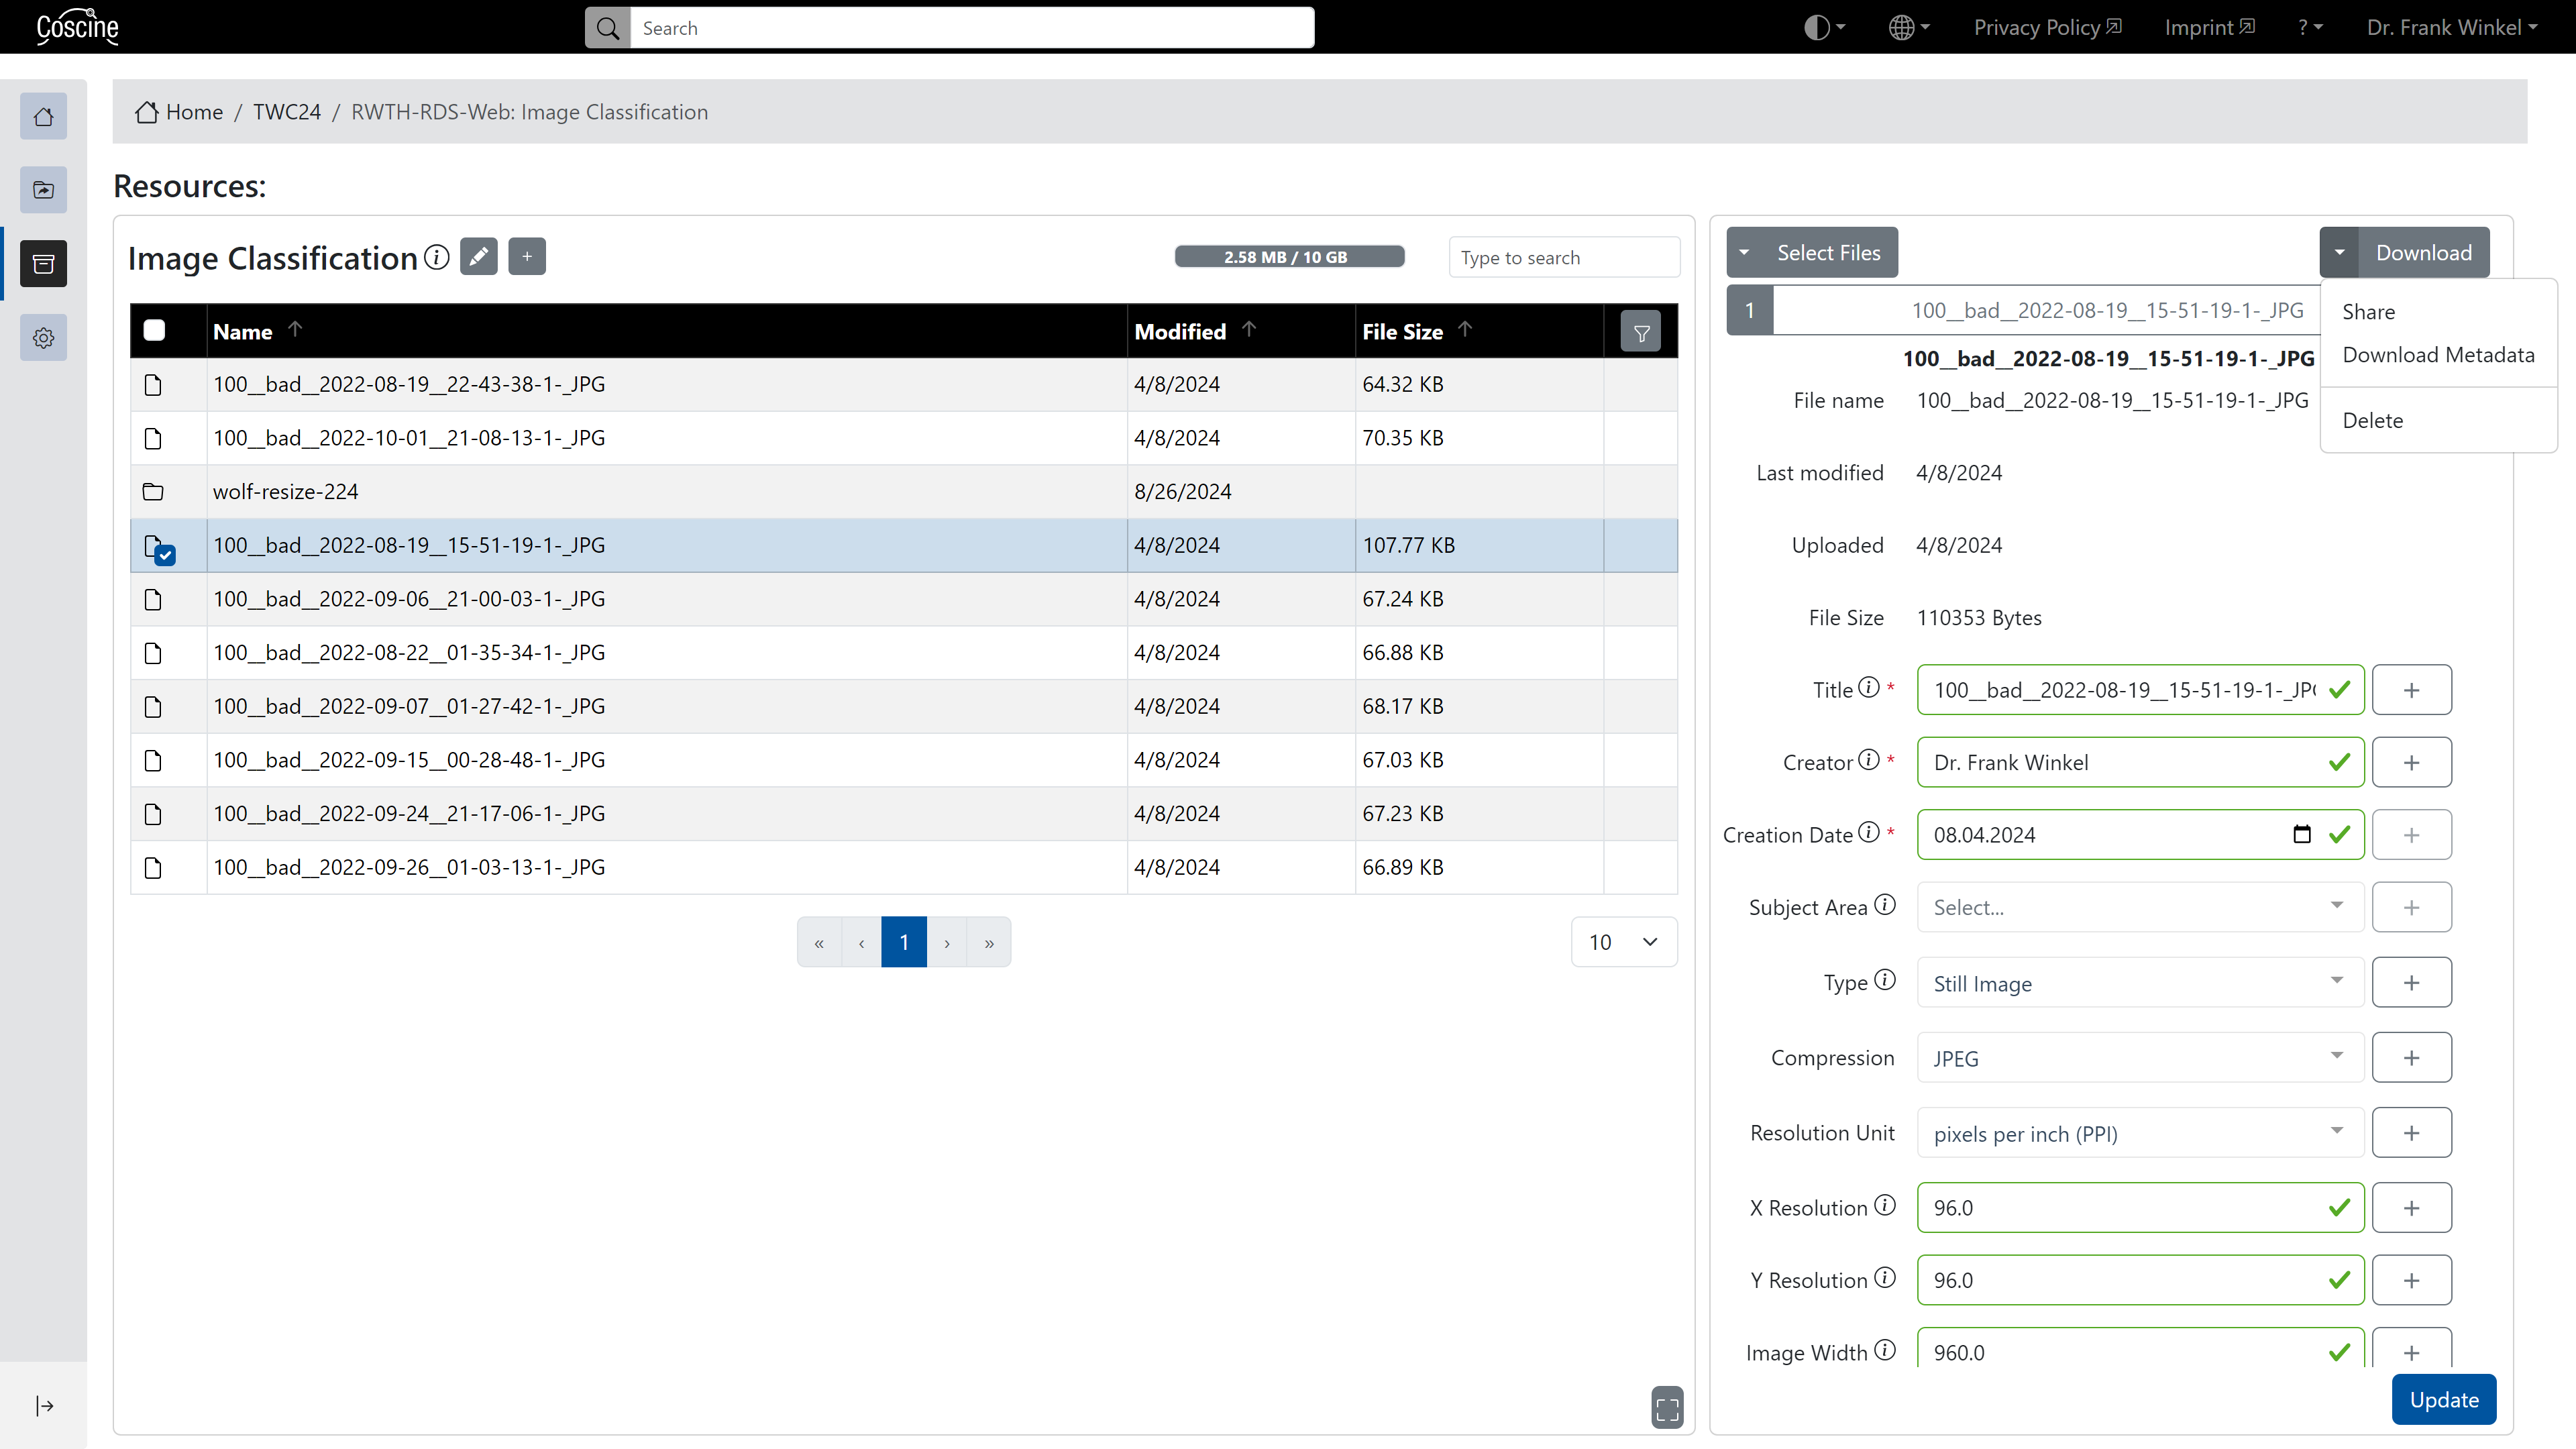Image resolution: width=2576 pixels, height=1449 pixels.
Task: Open the Compression JPEG dropdown
Action: click(2140, 1058)
